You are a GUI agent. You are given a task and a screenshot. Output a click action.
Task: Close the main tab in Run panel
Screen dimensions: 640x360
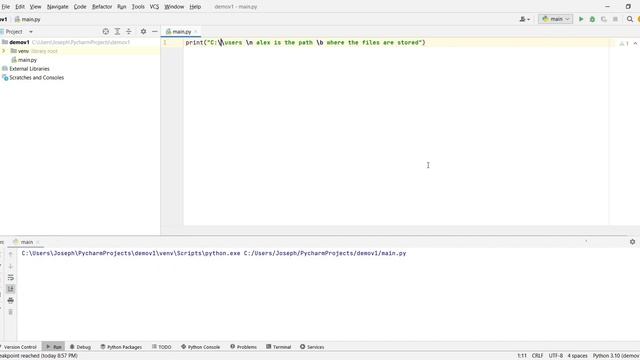pyautogui.click(x=38, y=242)
